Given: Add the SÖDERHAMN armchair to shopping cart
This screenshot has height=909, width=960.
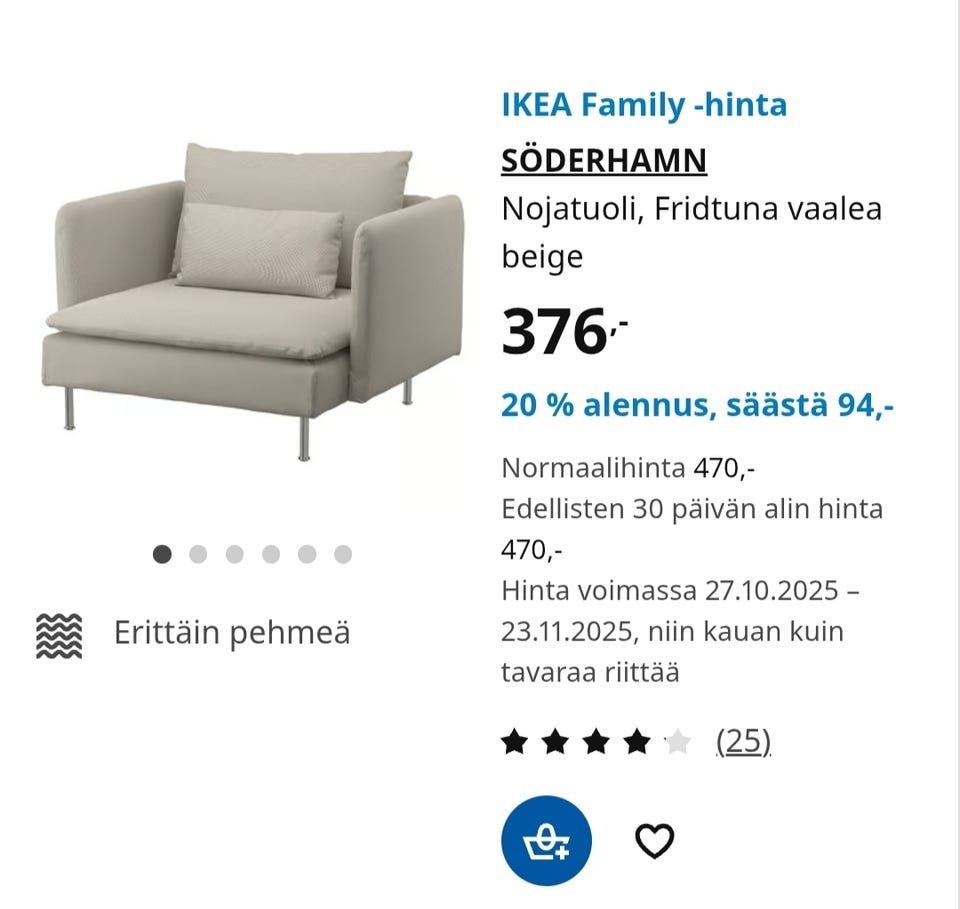Looking at the screenshot, I should tap(546, 840).
